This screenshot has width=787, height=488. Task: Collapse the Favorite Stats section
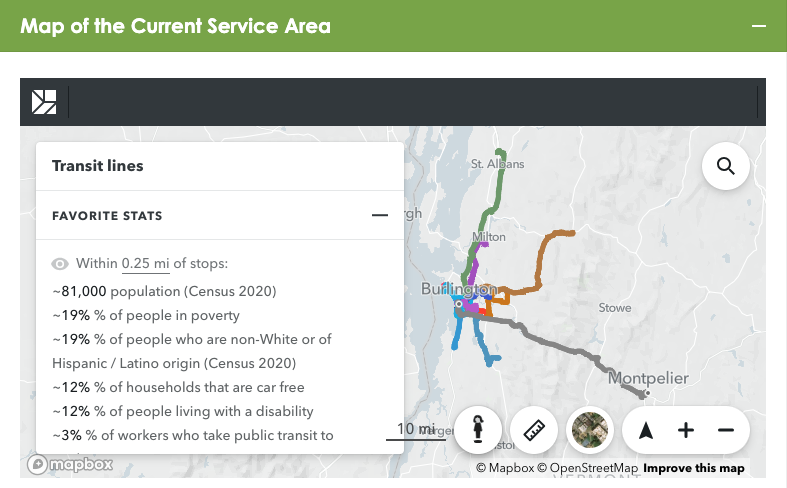[x=379, y=215]
